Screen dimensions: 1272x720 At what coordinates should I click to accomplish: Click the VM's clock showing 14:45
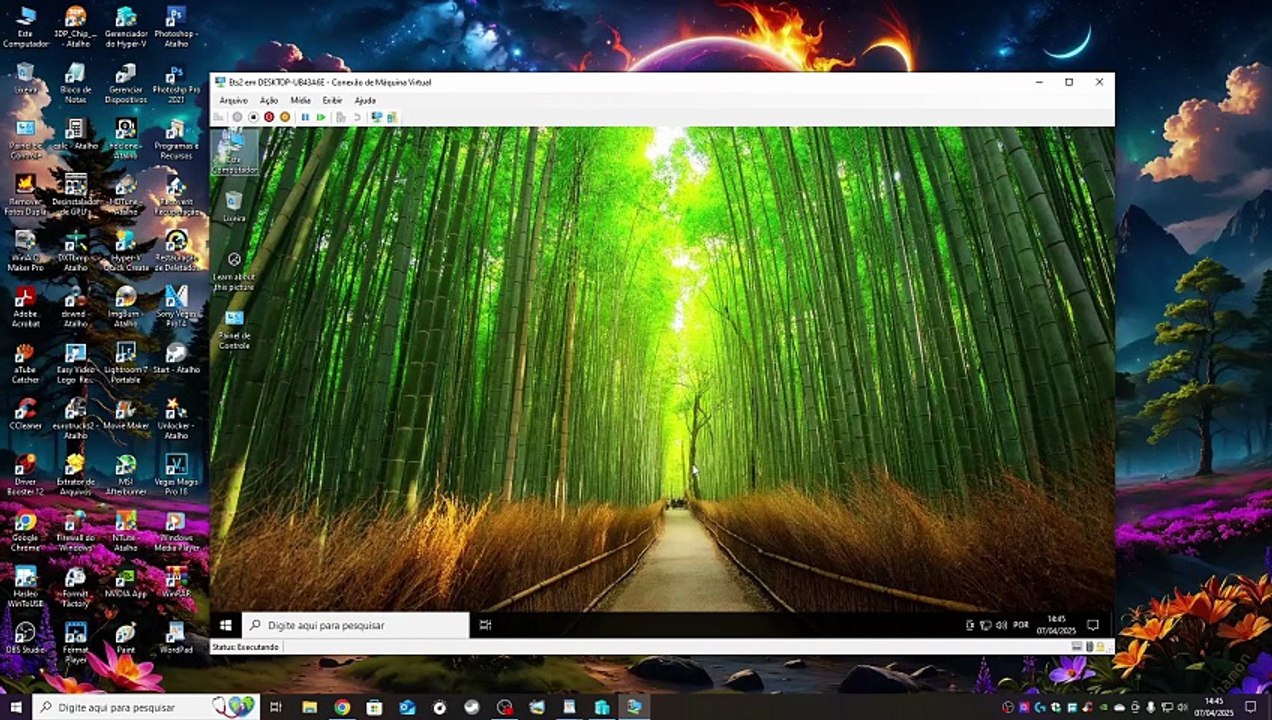[x=1056, y=625]
